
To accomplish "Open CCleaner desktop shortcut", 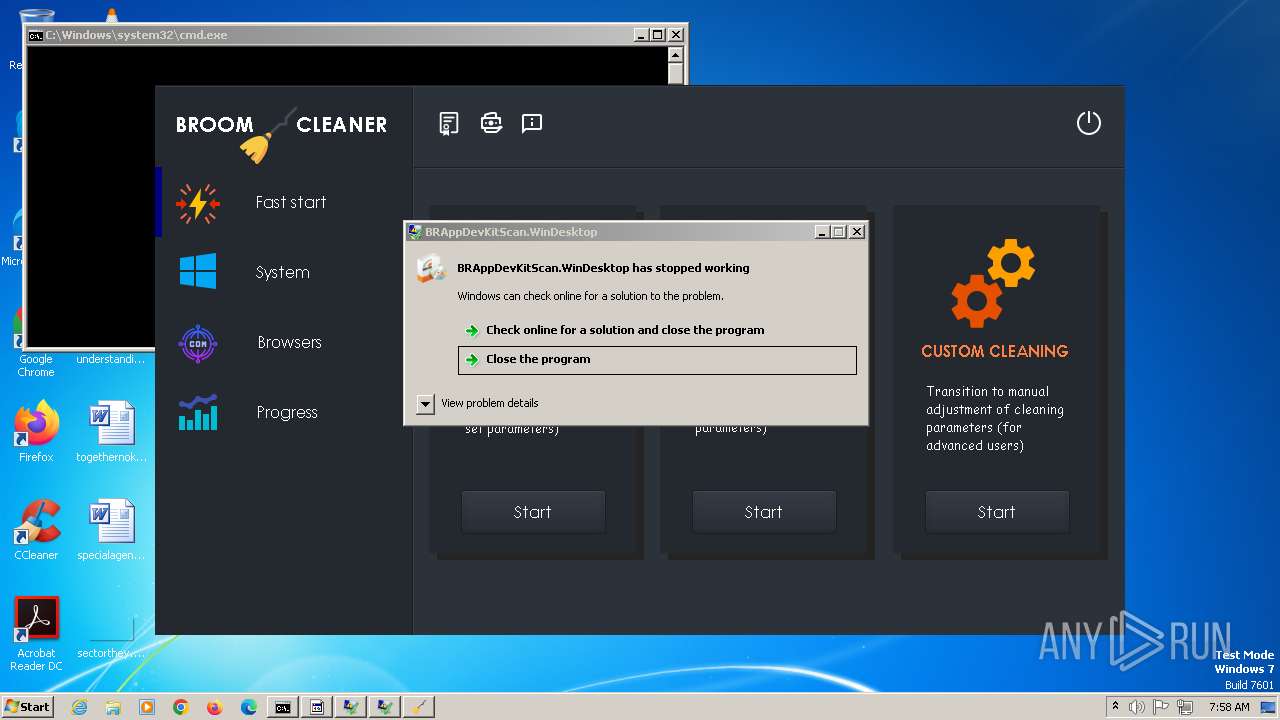I will pyautogui.click(x=36, y=530).
